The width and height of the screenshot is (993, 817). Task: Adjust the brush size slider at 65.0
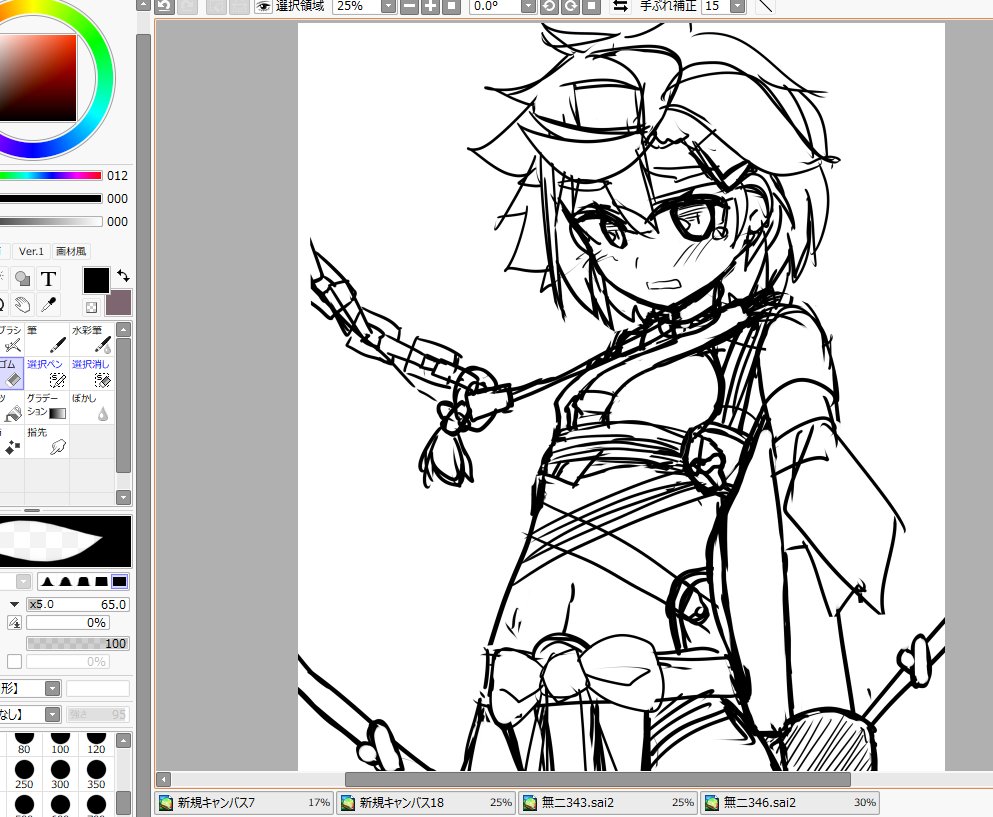[78, 604]
